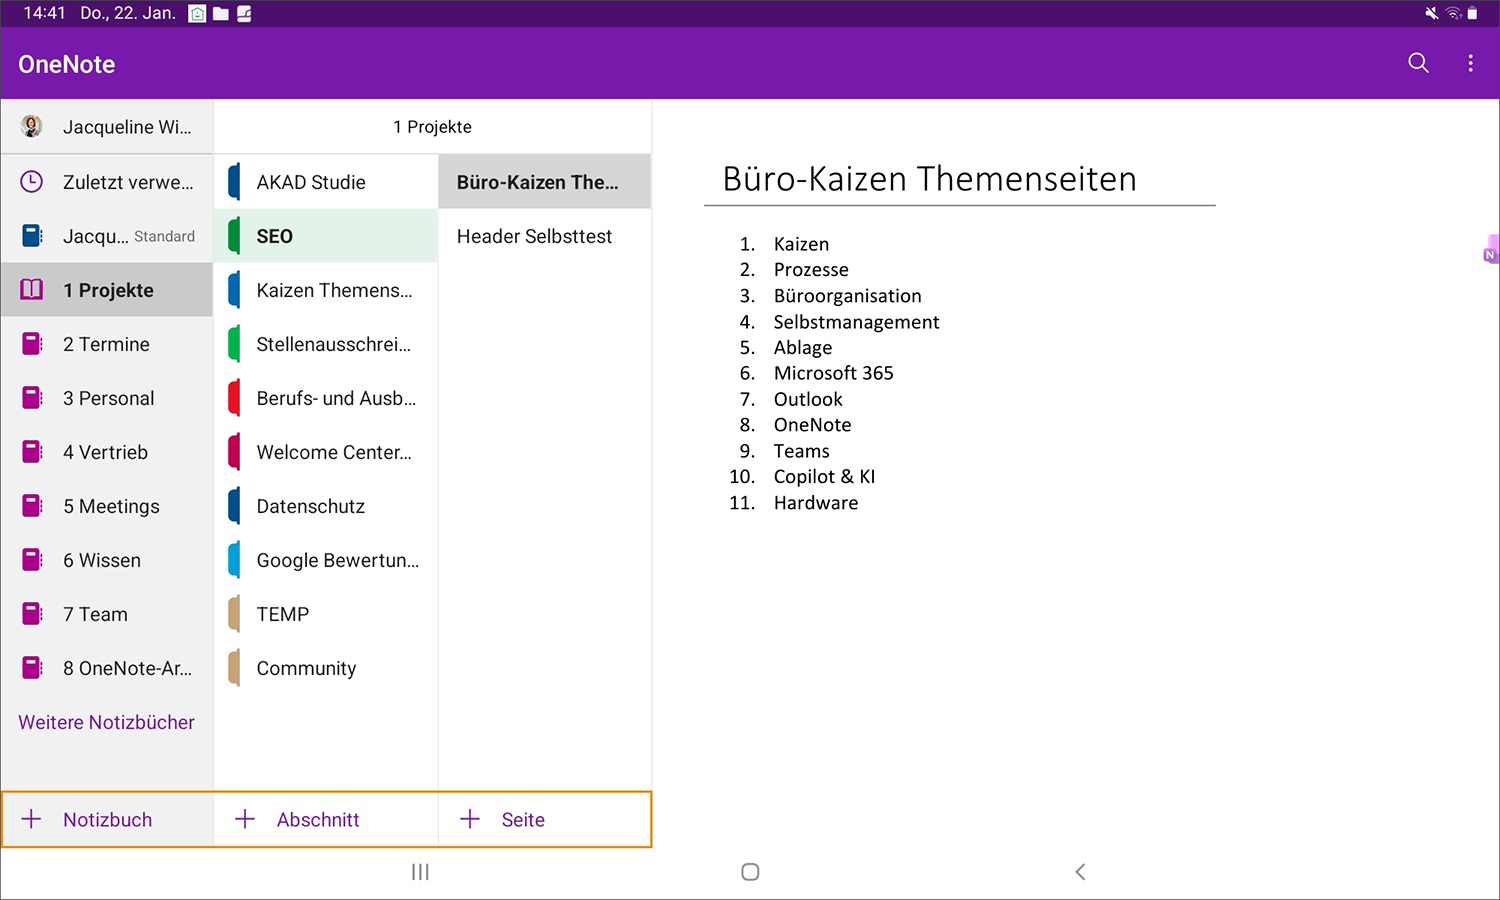The image size is (1500, 900).
Task: Open the Android recent apps button
Action: click(420, 872)
